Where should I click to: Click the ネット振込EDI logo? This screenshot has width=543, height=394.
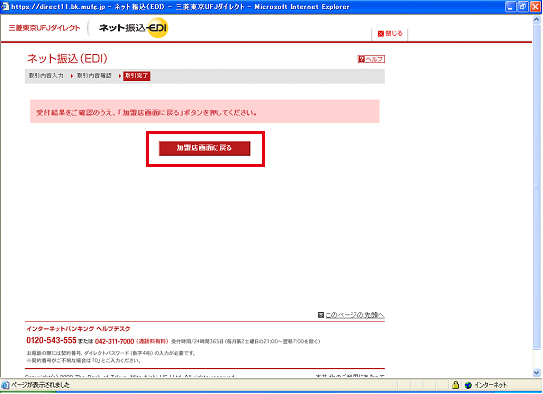coord(133,28)
